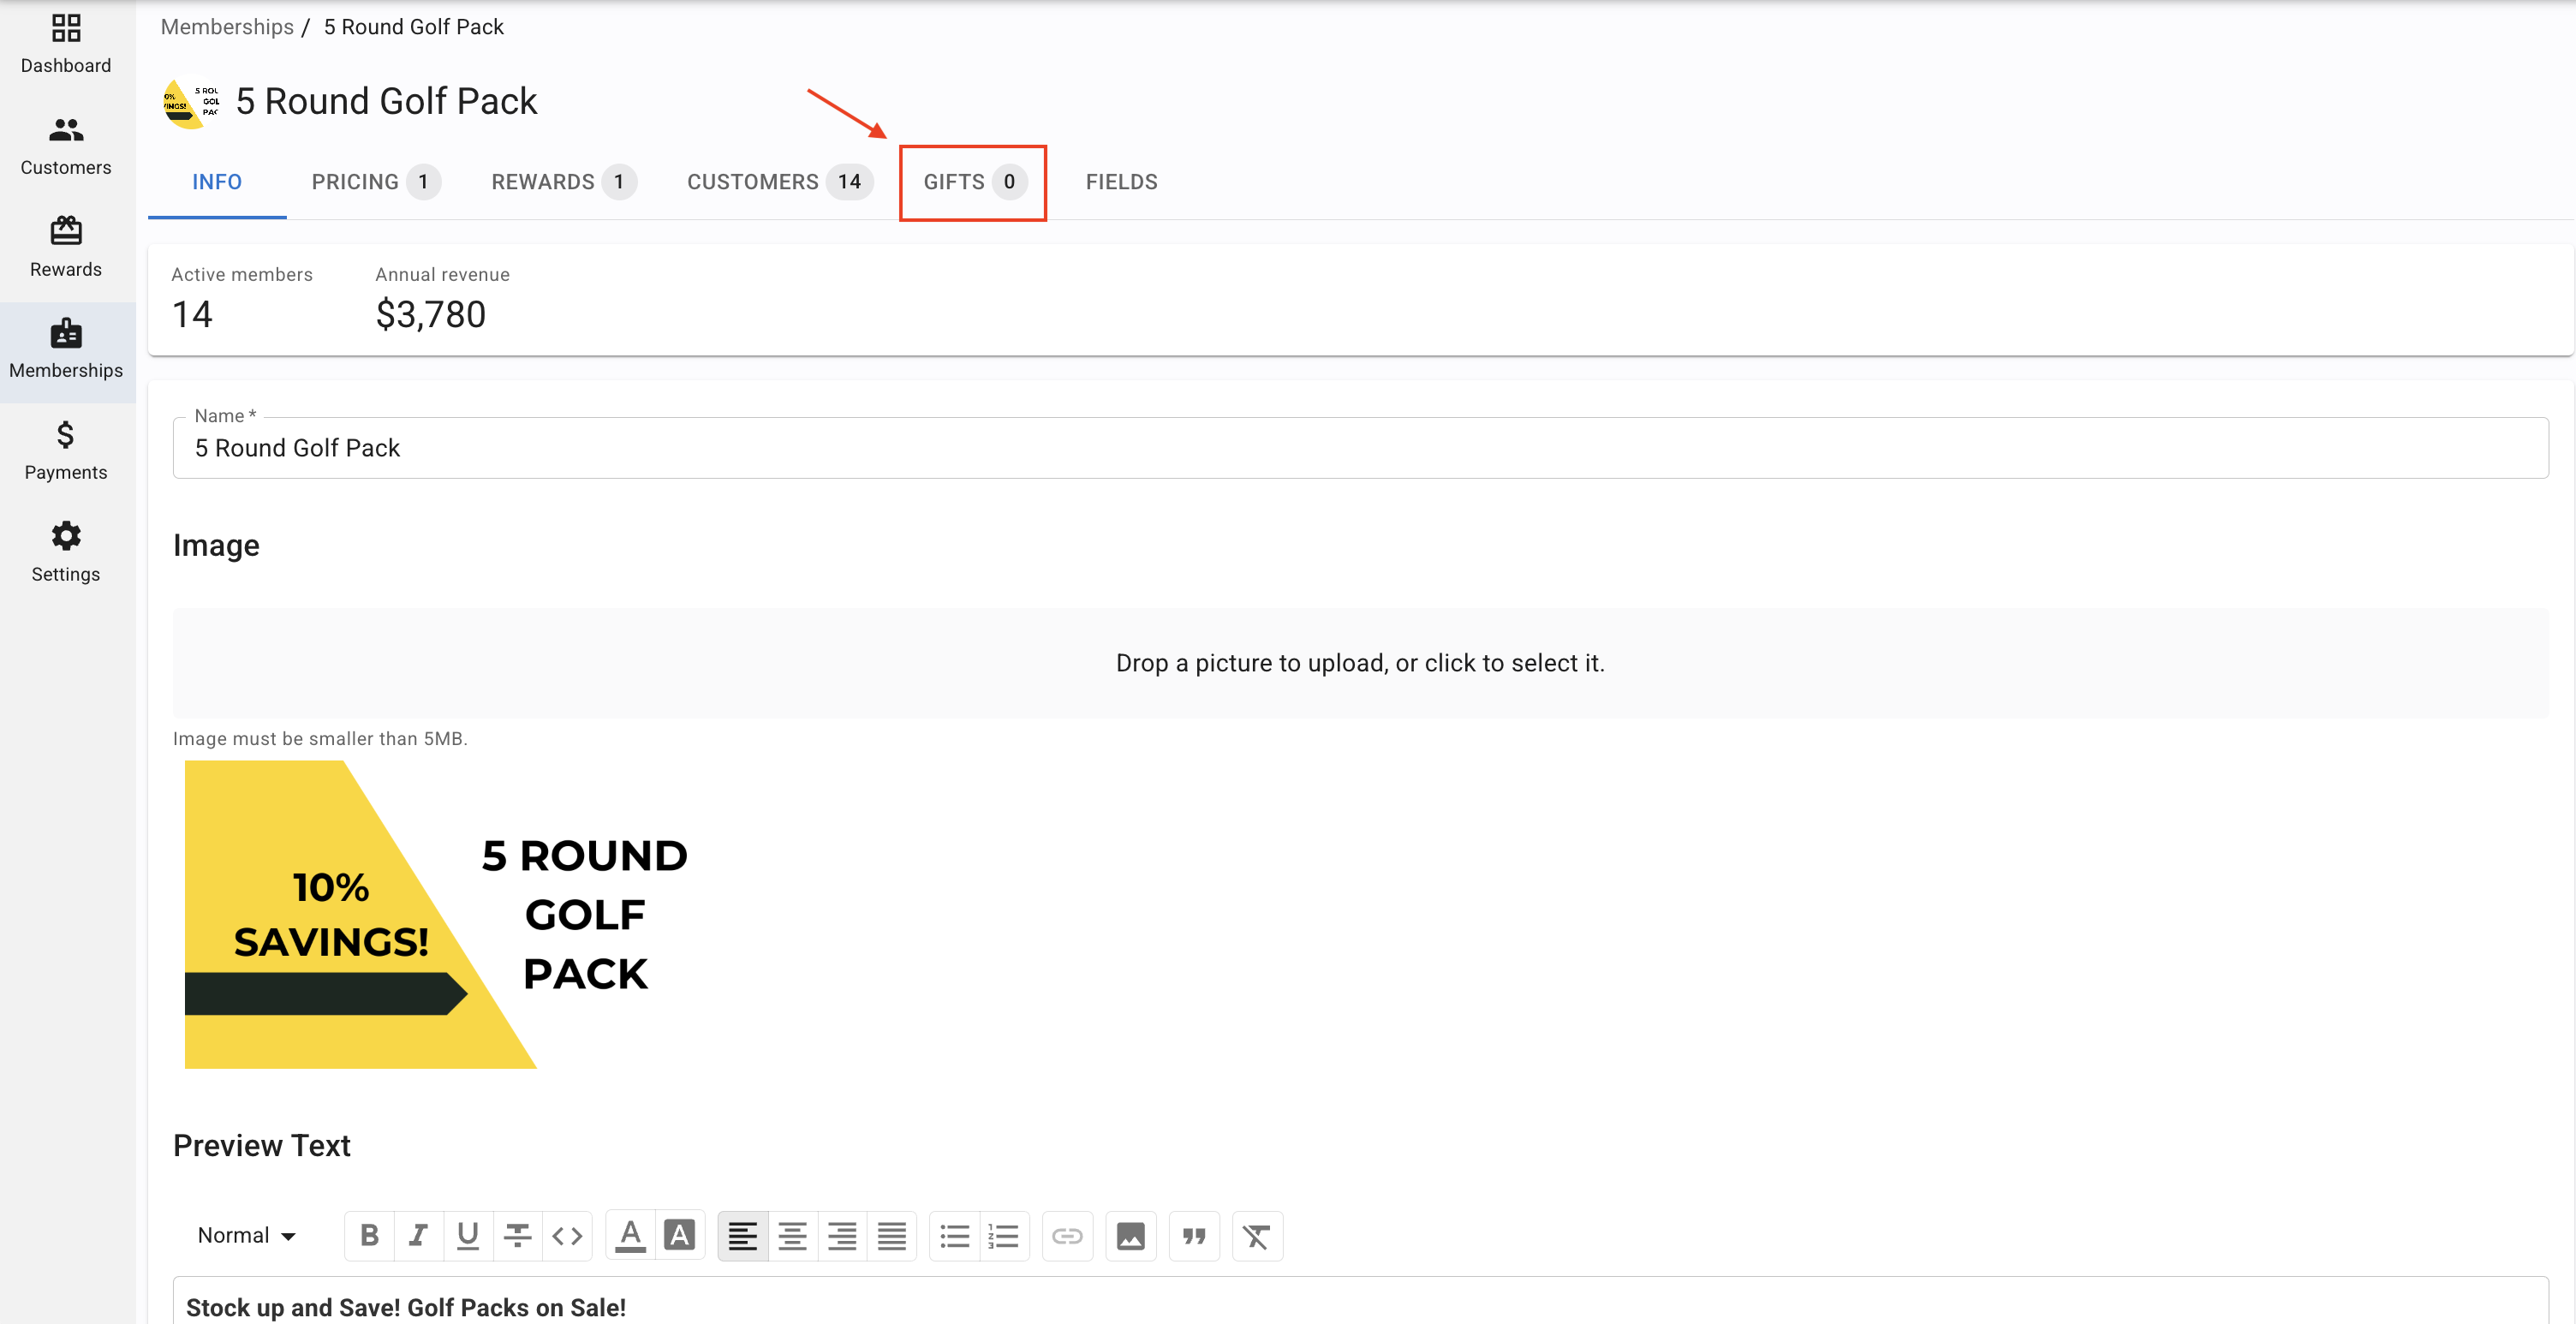Apply underline formatting in toolbar
The height and width of the screenshot is (1324, 2576).
(x=467, y=1236)
